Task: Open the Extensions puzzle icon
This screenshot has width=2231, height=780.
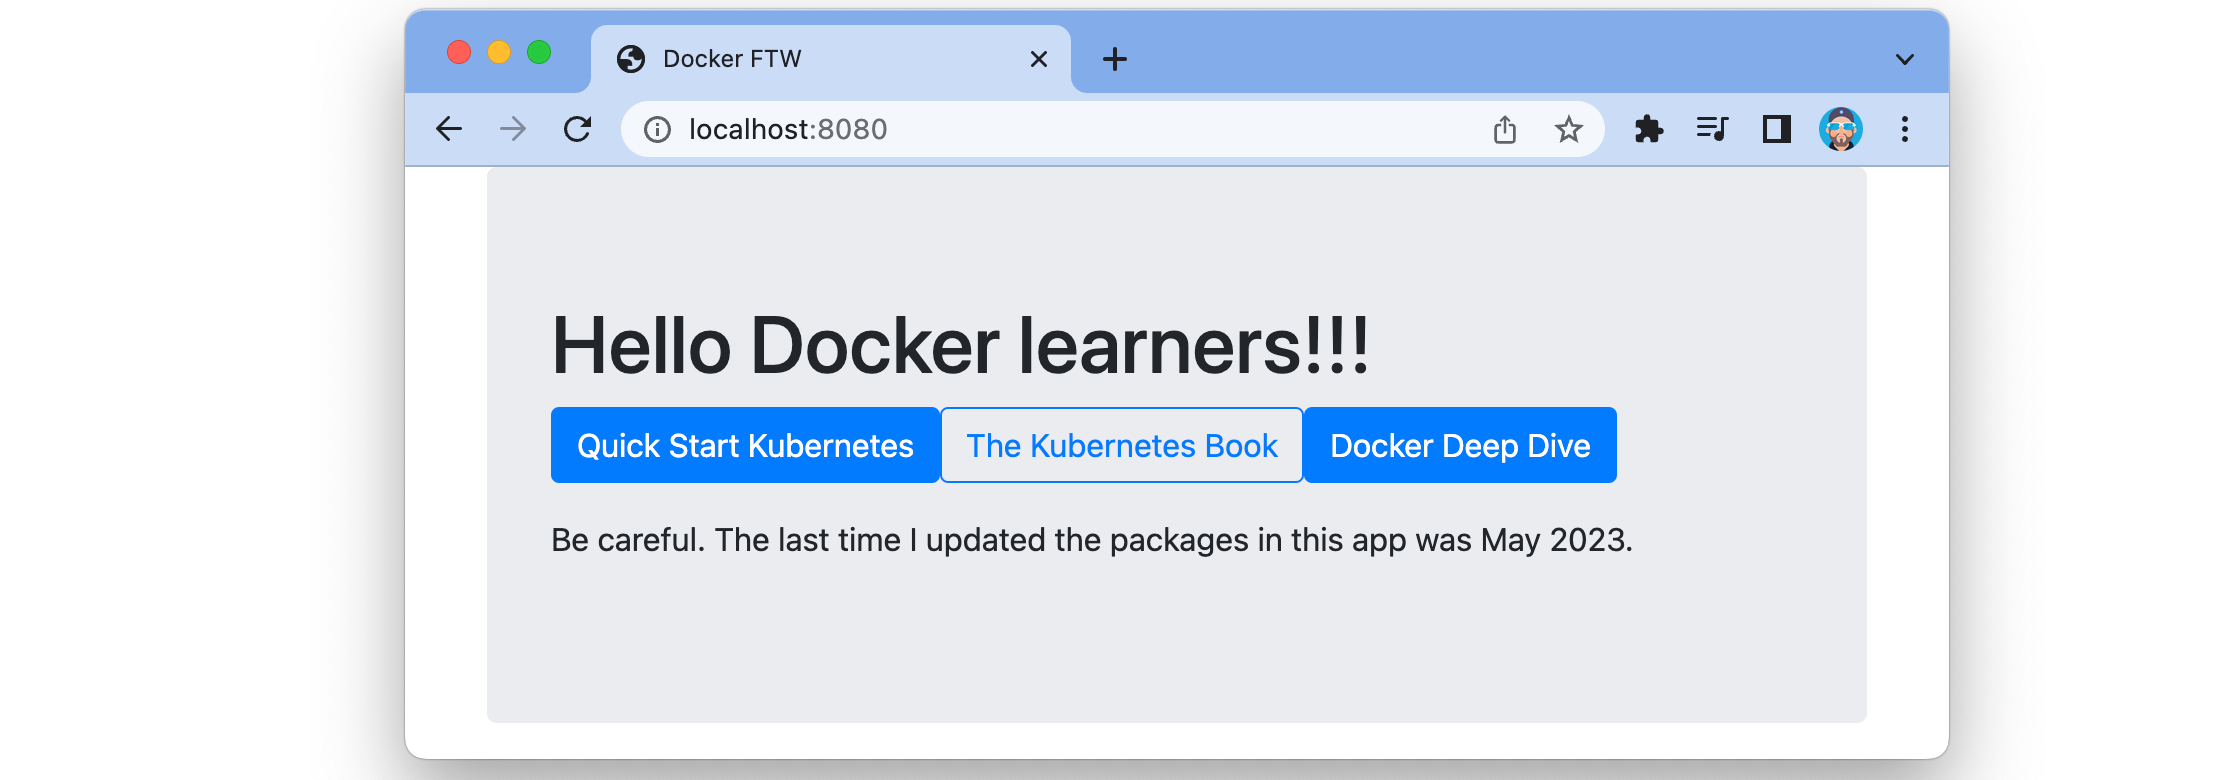Action: [x=1649, y=129]
